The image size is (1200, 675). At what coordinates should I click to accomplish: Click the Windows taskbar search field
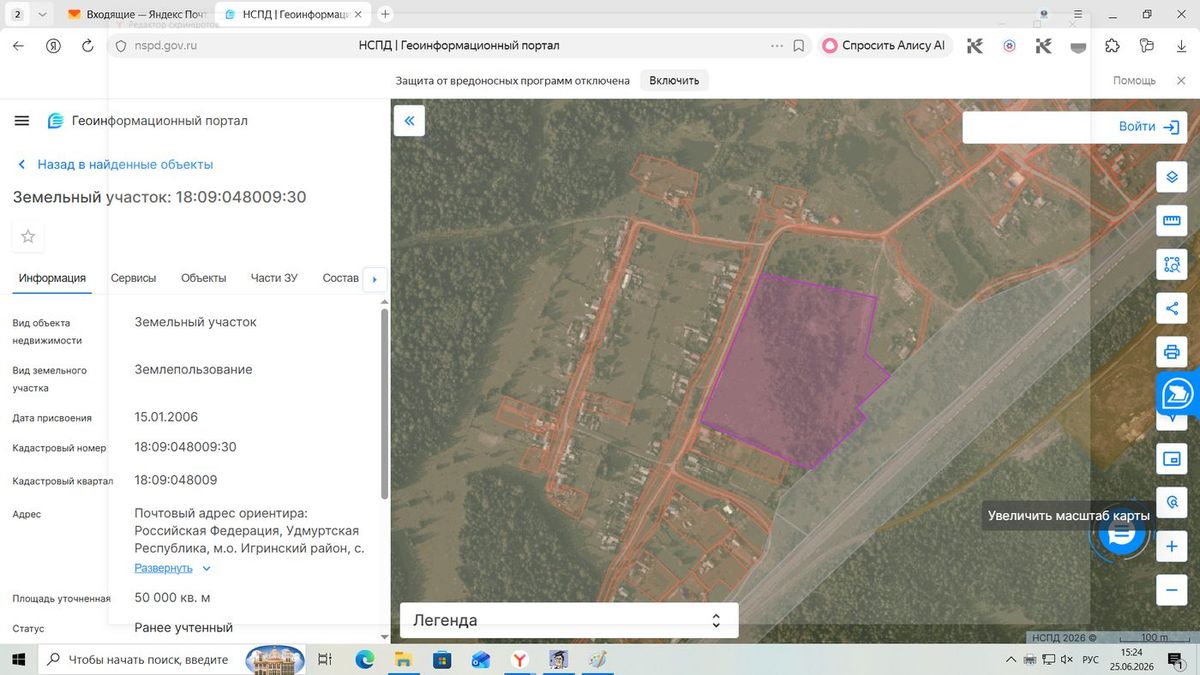coord(143,659)
